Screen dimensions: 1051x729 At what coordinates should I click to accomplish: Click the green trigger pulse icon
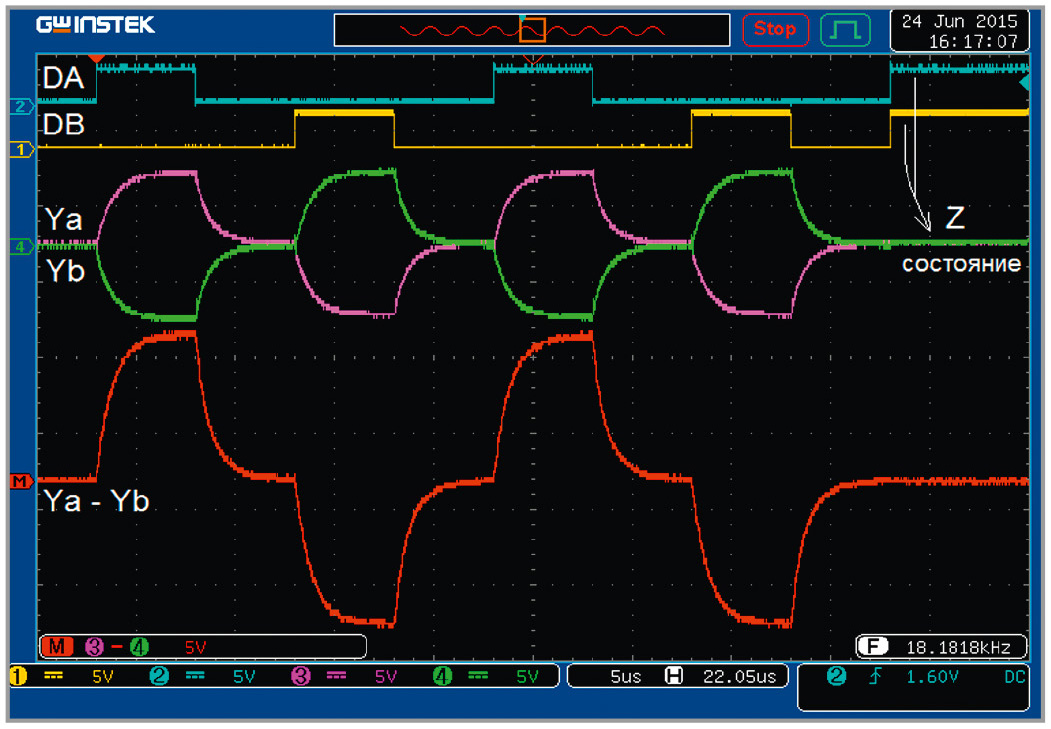845,29
